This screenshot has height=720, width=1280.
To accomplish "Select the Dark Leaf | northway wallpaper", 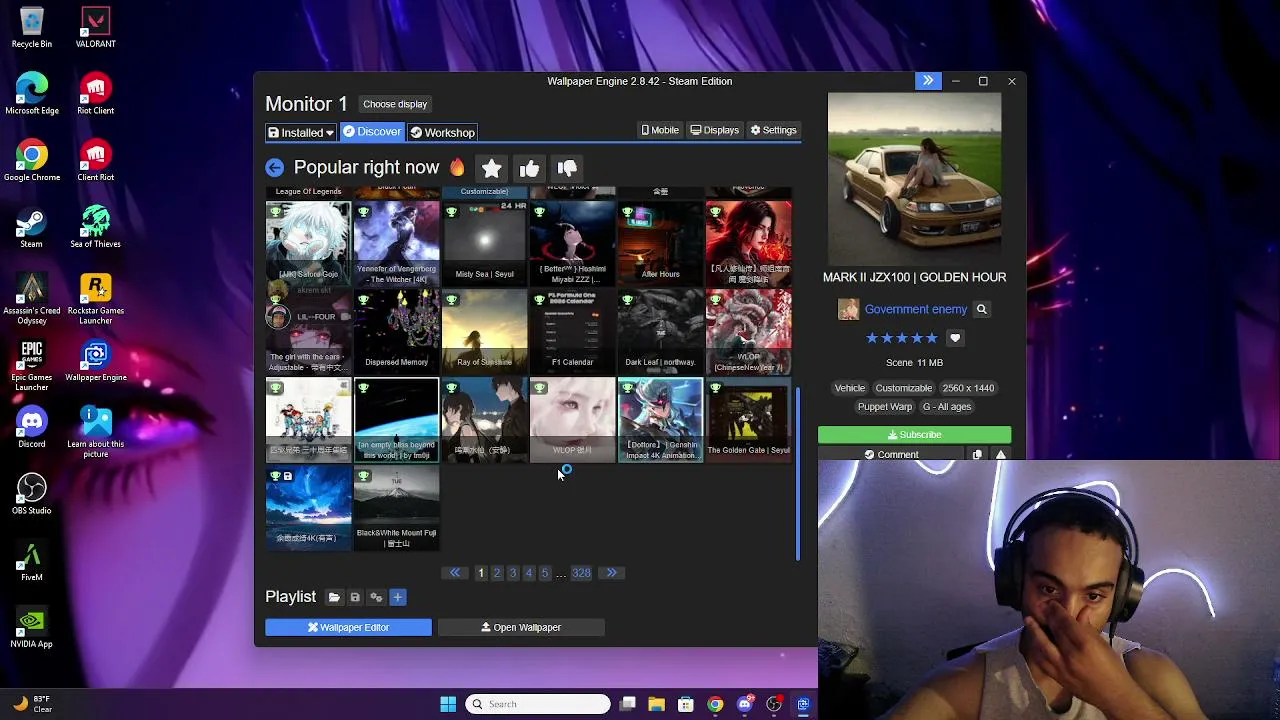I will [x=660, y=332].
